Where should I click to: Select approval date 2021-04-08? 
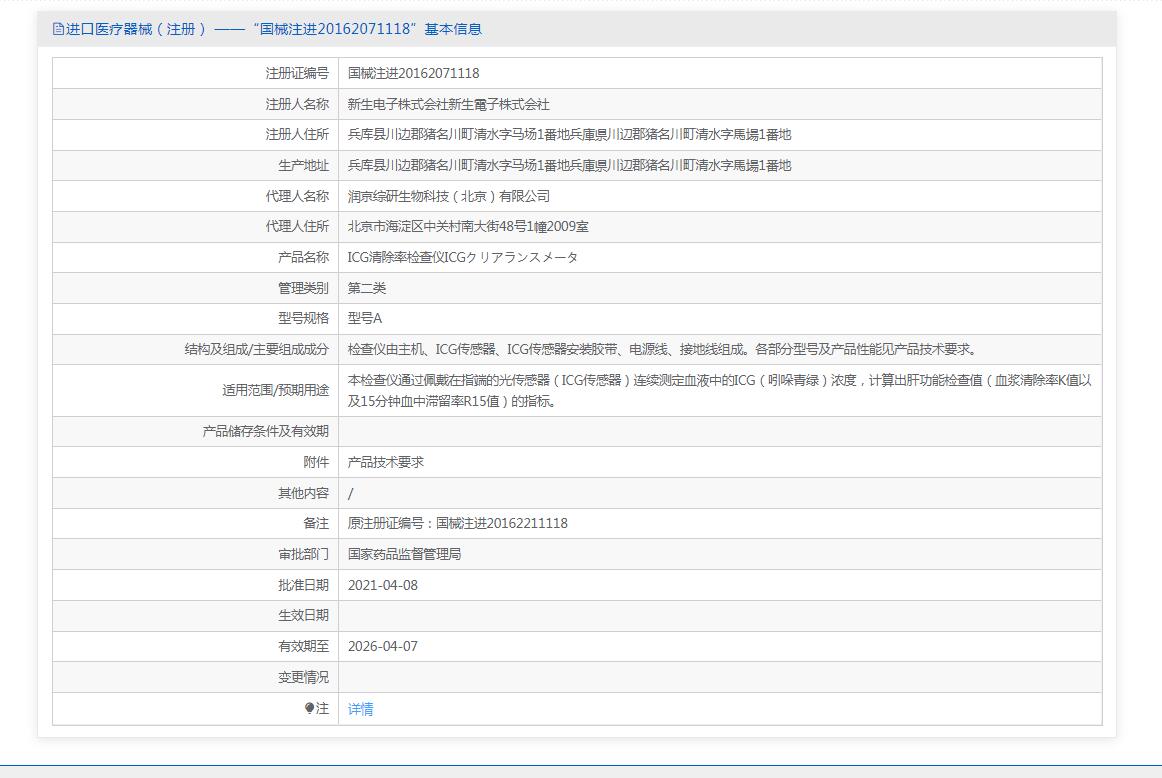click(383, 585)
